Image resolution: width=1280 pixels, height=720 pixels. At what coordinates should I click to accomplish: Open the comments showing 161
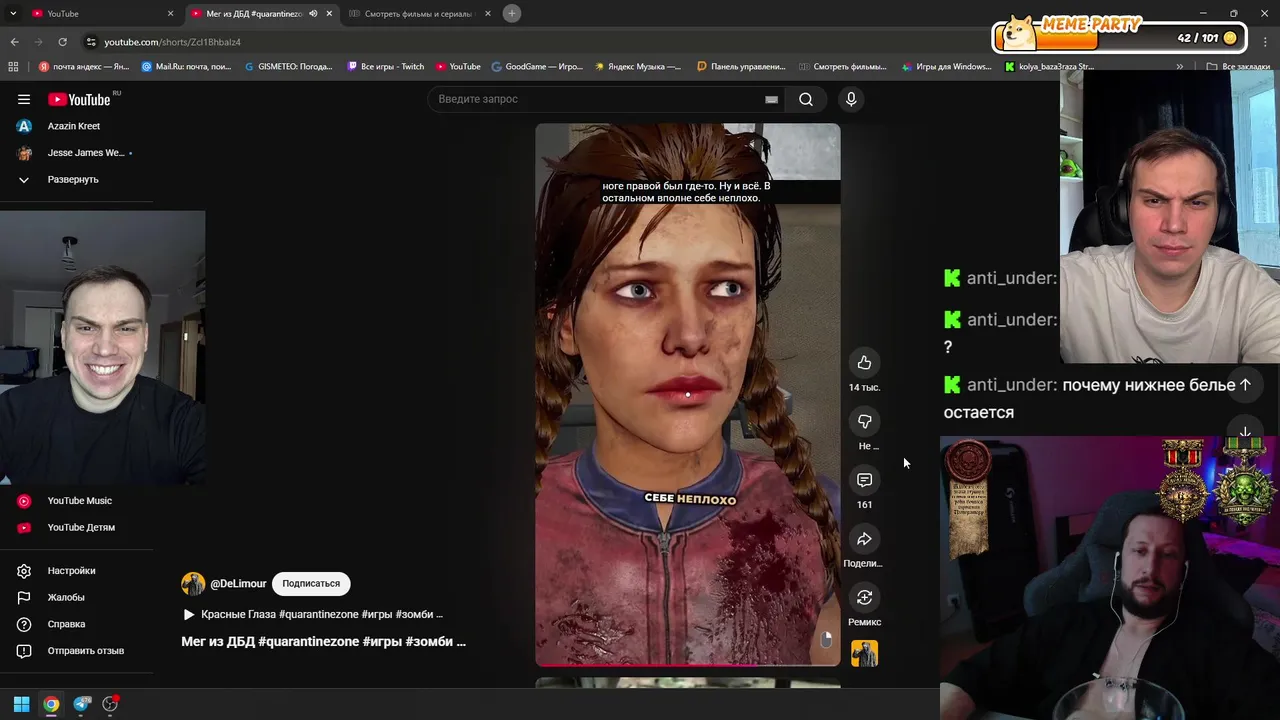(864, 480)
